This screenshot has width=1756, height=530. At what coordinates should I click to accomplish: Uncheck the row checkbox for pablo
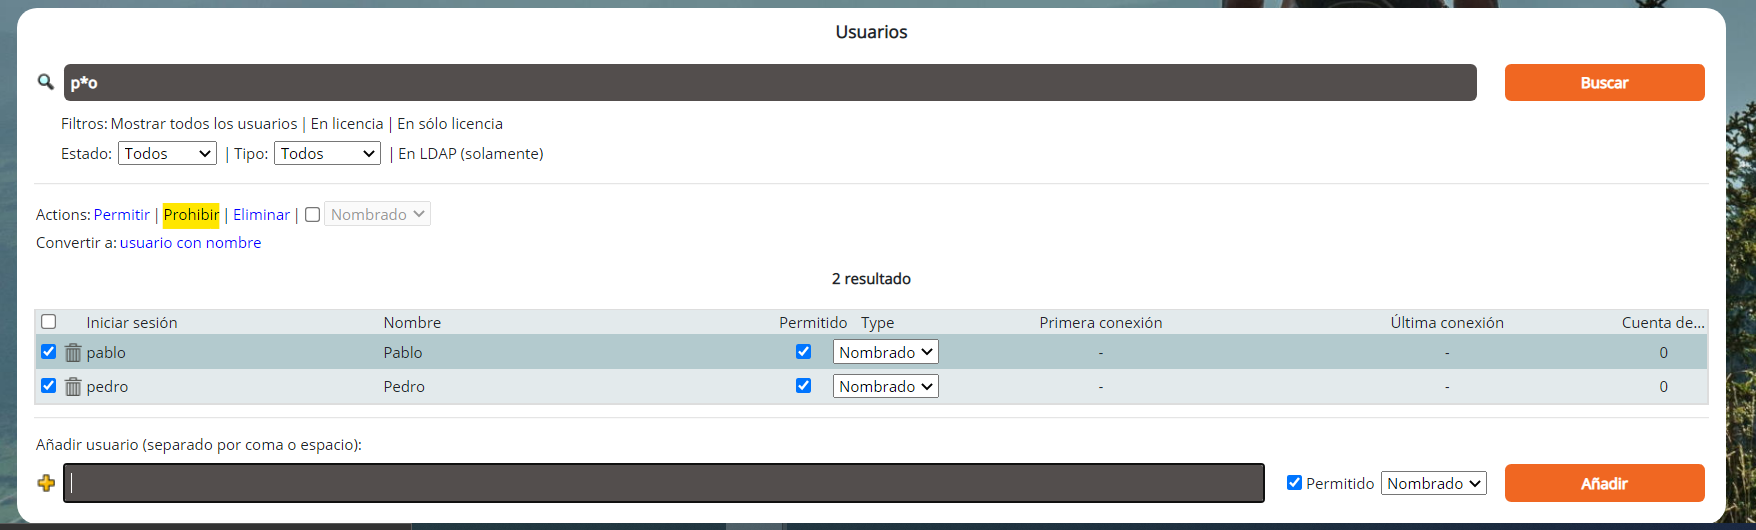[x=48, y=352]
